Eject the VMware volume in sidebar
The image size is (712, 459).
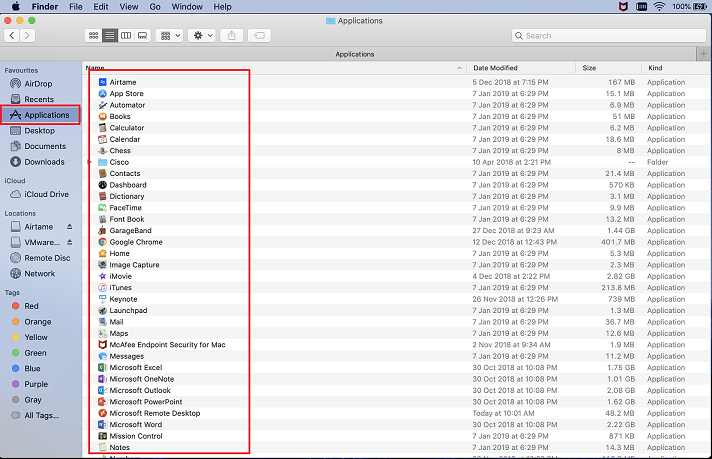click(x=70, y=242)
